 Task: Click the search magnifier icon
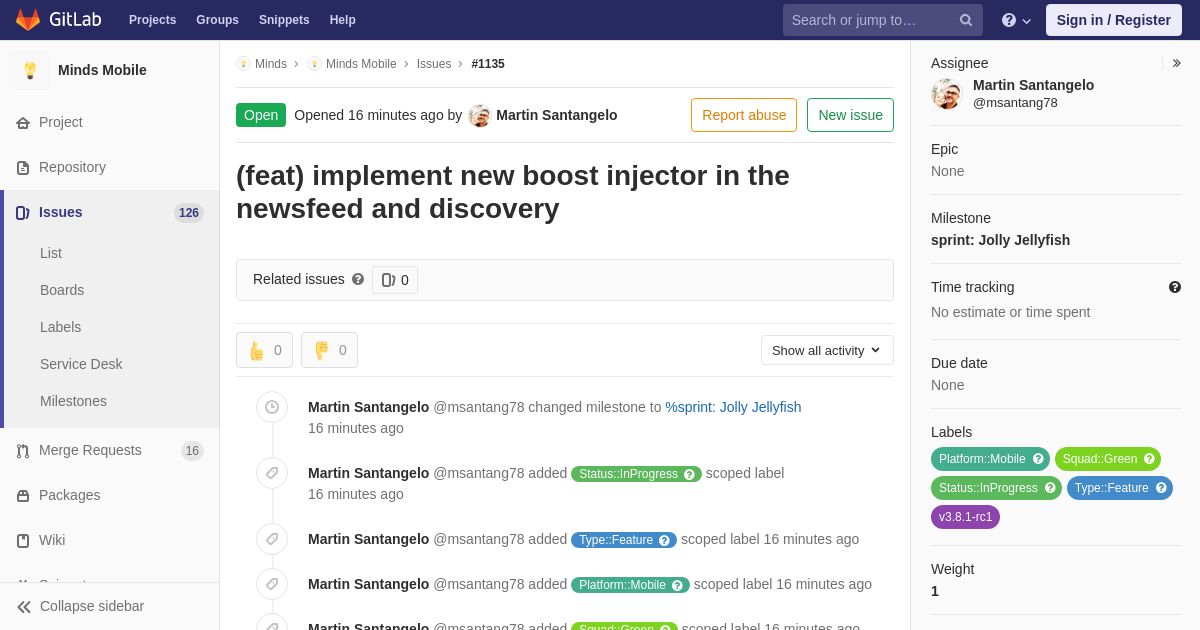(x=966, y=20)
